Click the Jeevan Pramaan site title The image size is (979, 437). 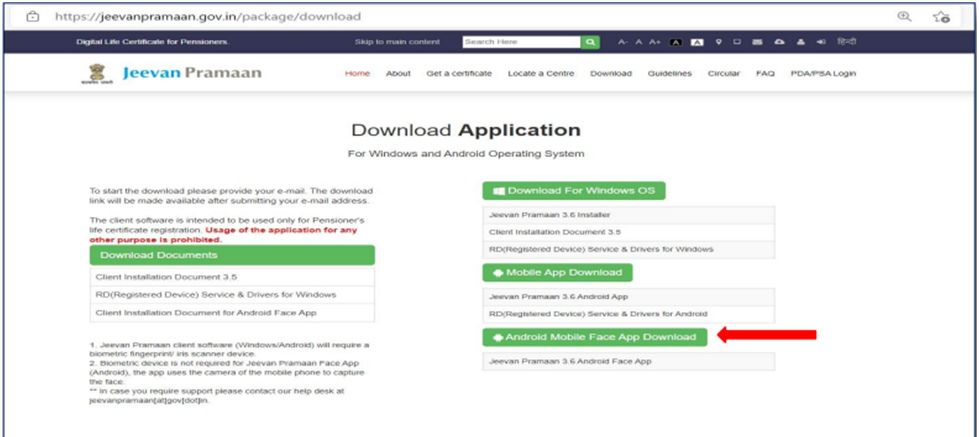pos(192,73)
